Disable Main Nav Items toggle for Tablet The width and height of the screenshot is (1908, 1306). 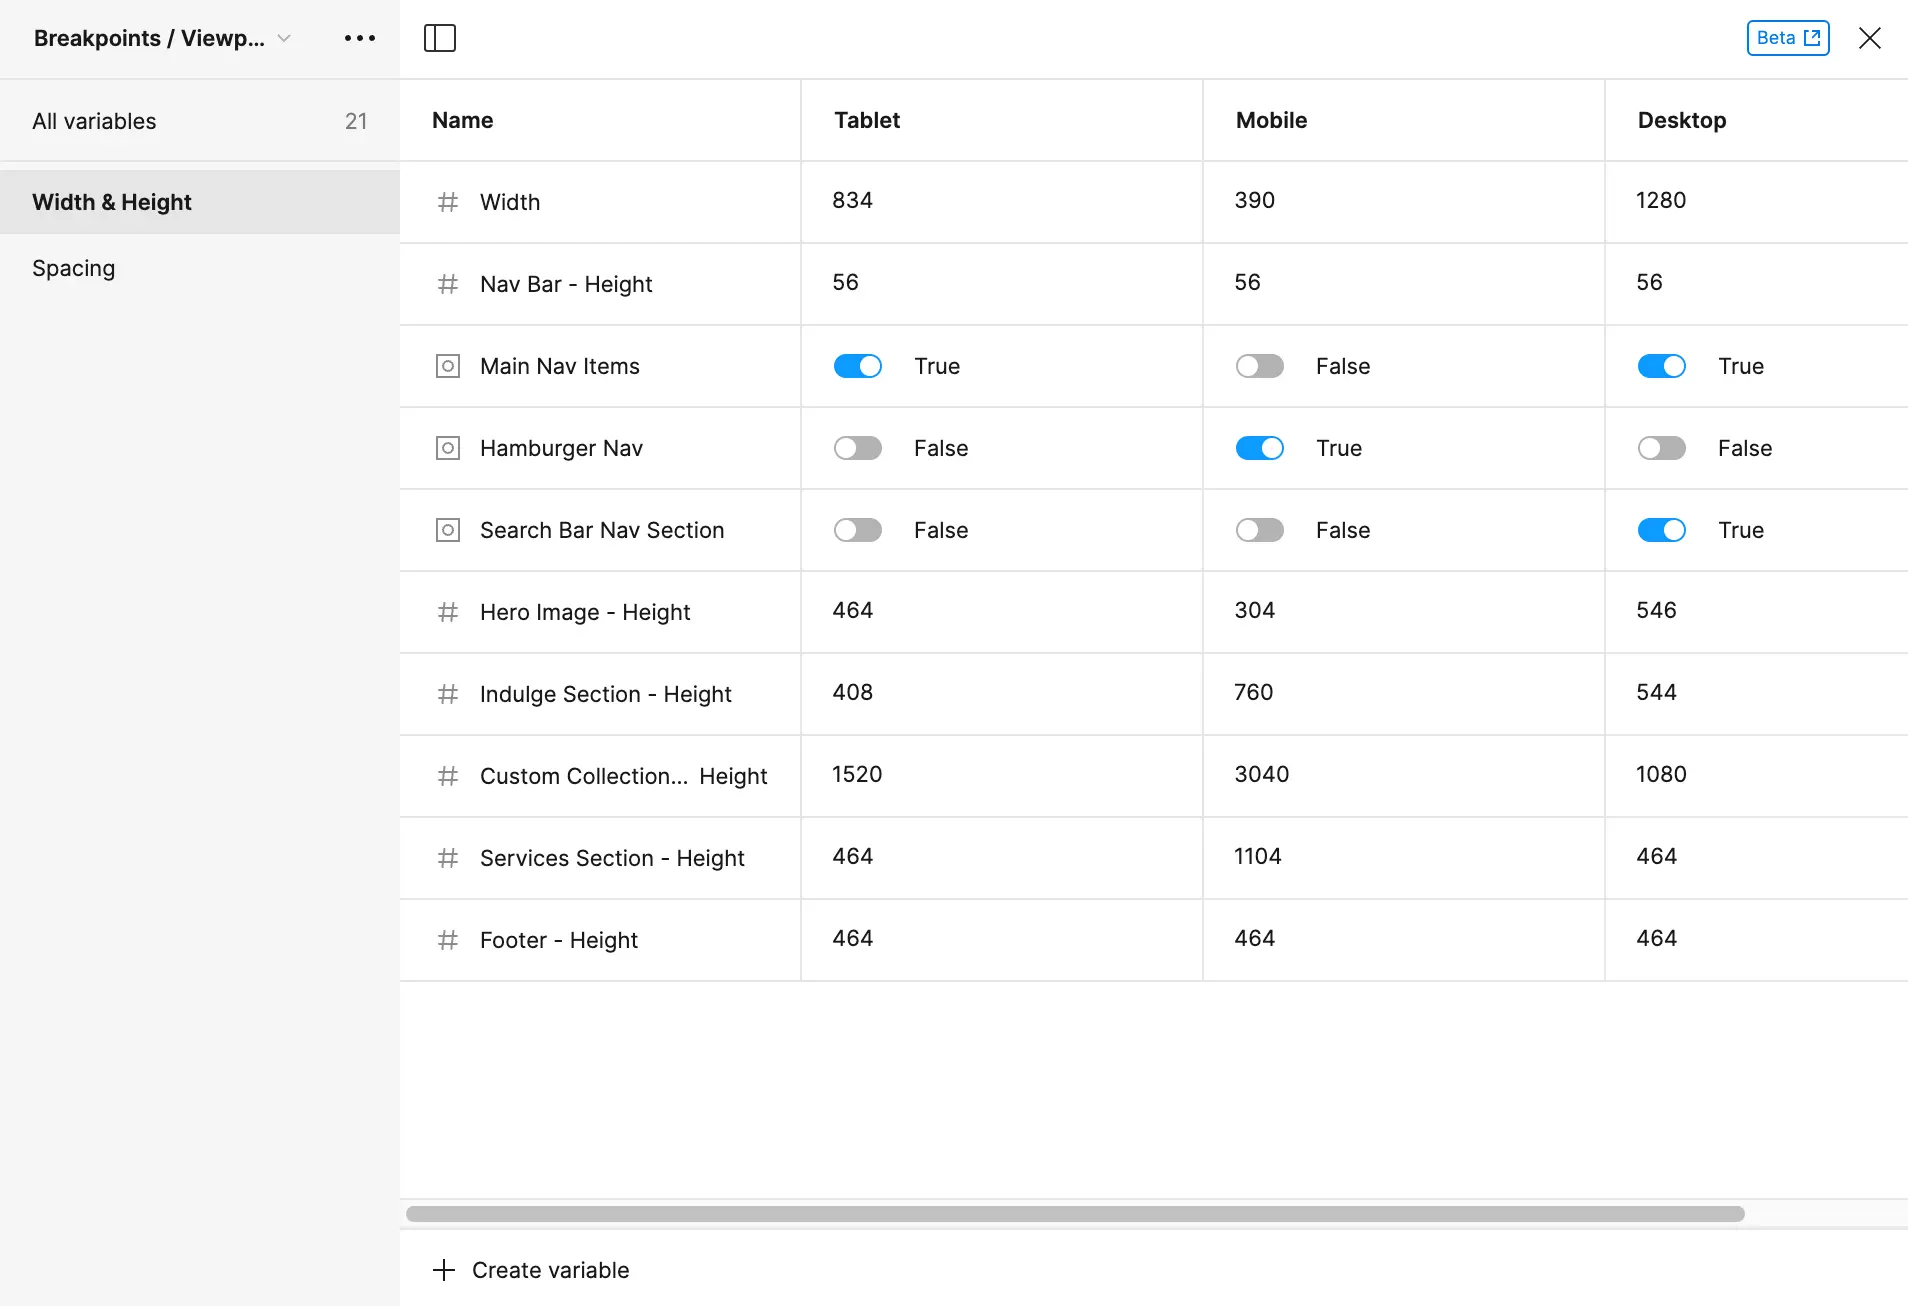click(x=858, y=366)
